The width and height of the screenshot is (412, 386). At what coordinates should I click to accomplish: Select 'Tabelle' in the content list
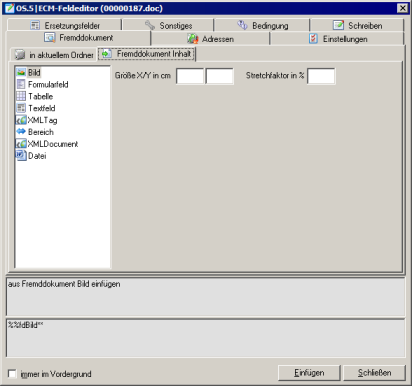(40, 96)
